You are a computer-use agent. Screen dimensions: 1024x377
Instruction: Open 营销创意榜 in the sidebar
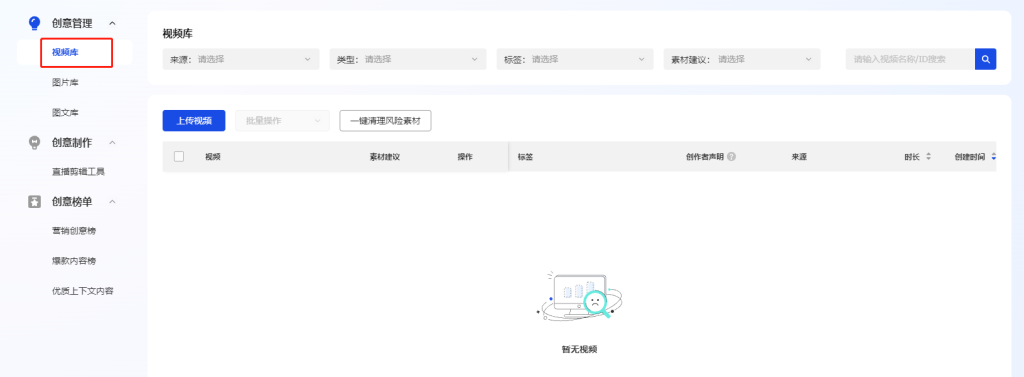[74, 231]
